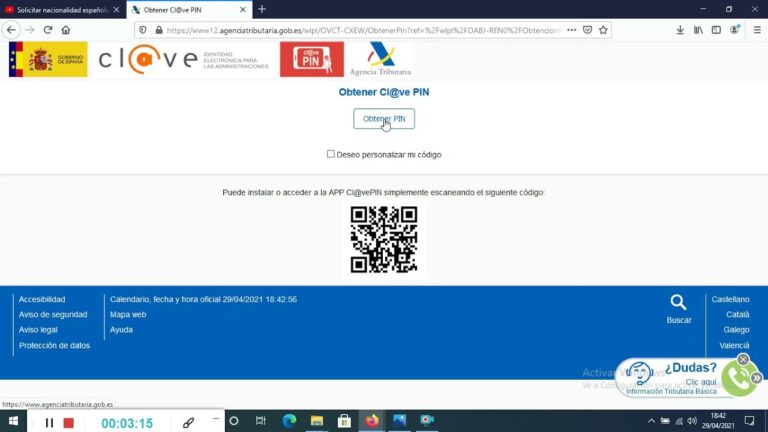
Task: Click the Buscar magnifier icon
Action: [678, 302]
